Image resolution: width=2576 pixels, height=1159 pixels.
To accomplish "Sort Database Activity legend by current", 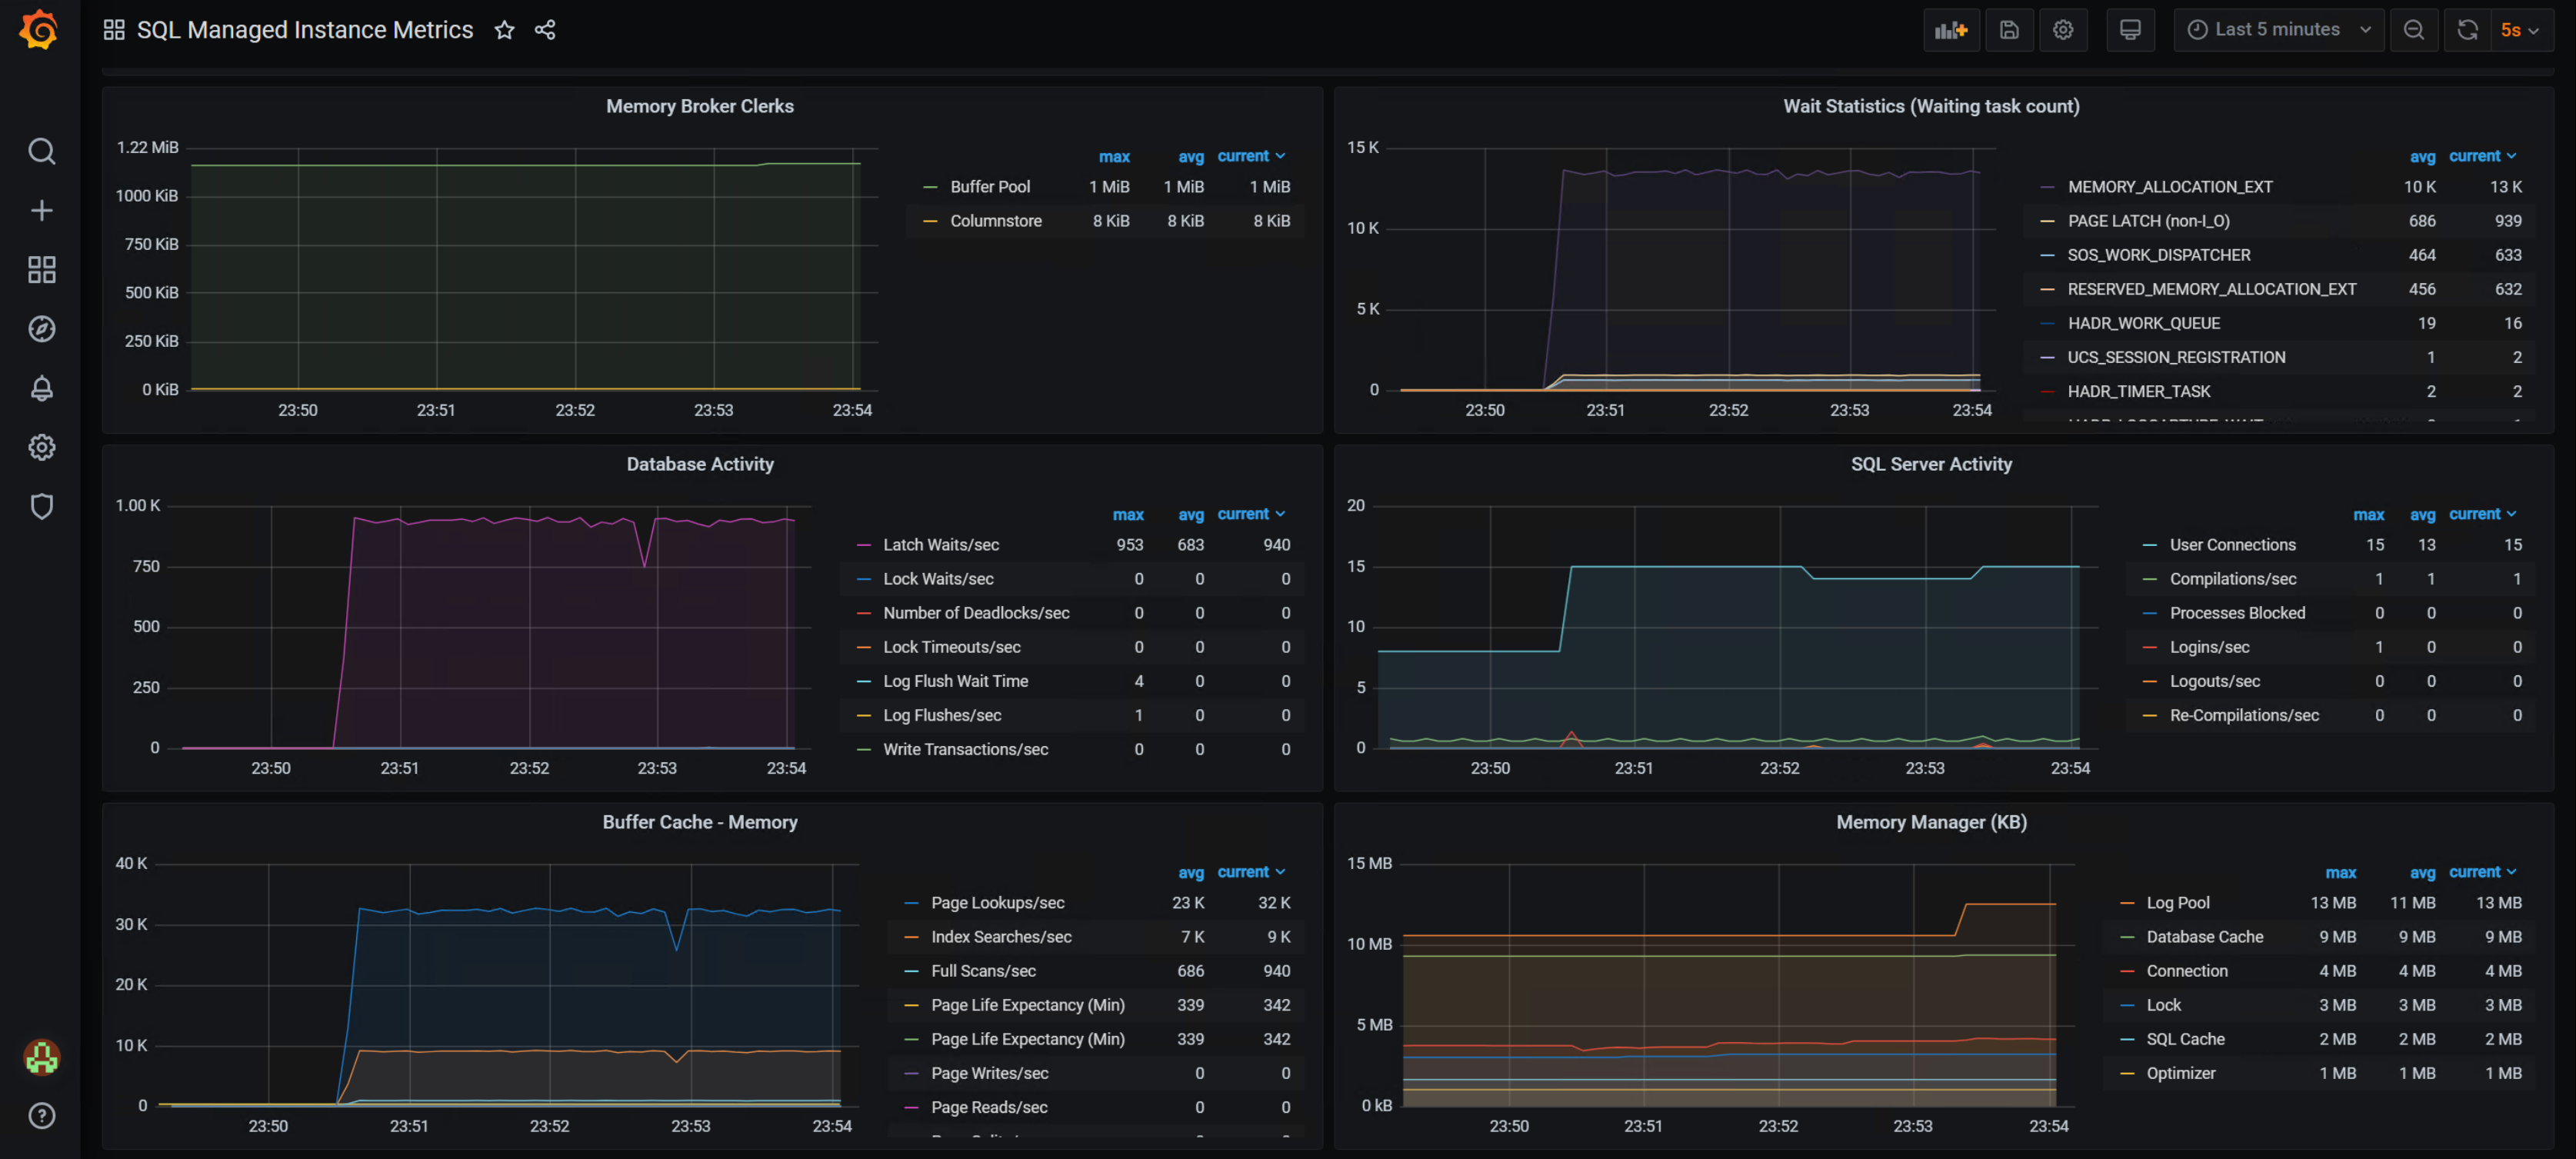I will [1251, 514].
